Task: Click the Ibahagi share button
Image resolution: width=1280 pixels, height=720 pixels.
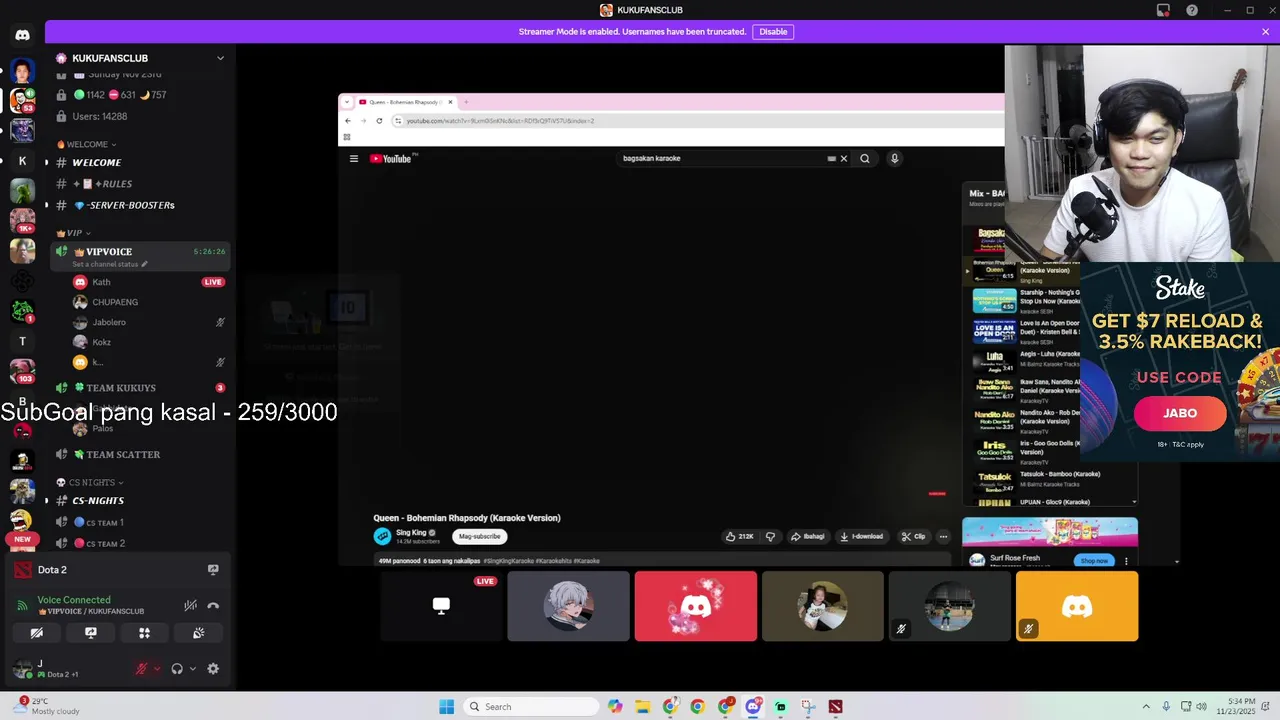Action: 807,536
